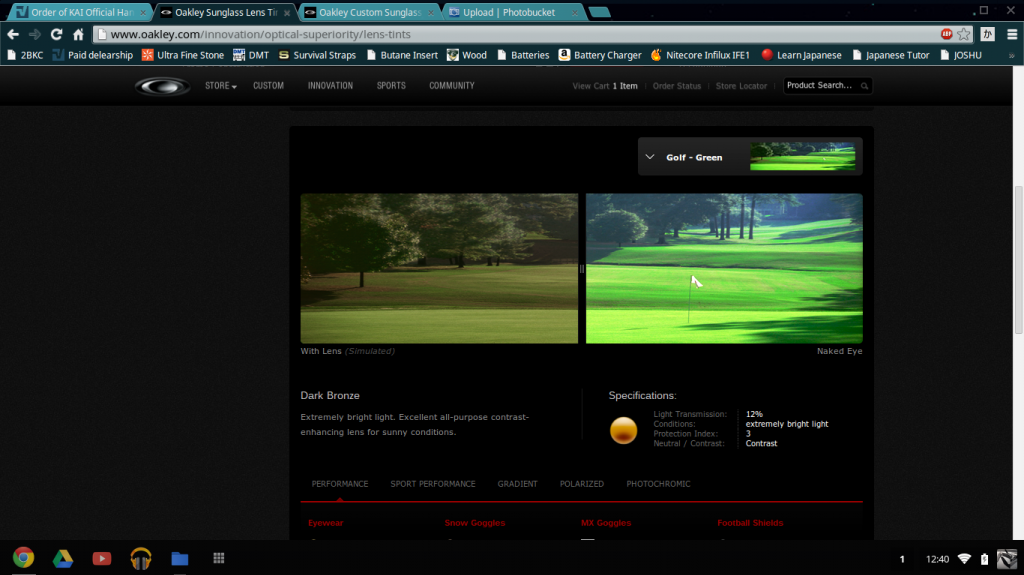Click the Product Search input field

pos(822,86)
